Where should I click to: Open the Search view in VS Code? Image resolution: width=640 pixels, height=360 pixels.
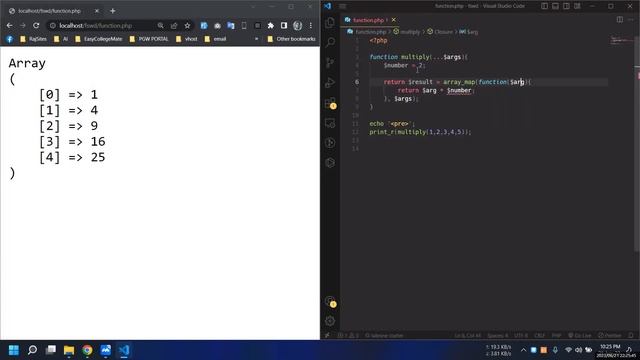[x=330, y=42]
